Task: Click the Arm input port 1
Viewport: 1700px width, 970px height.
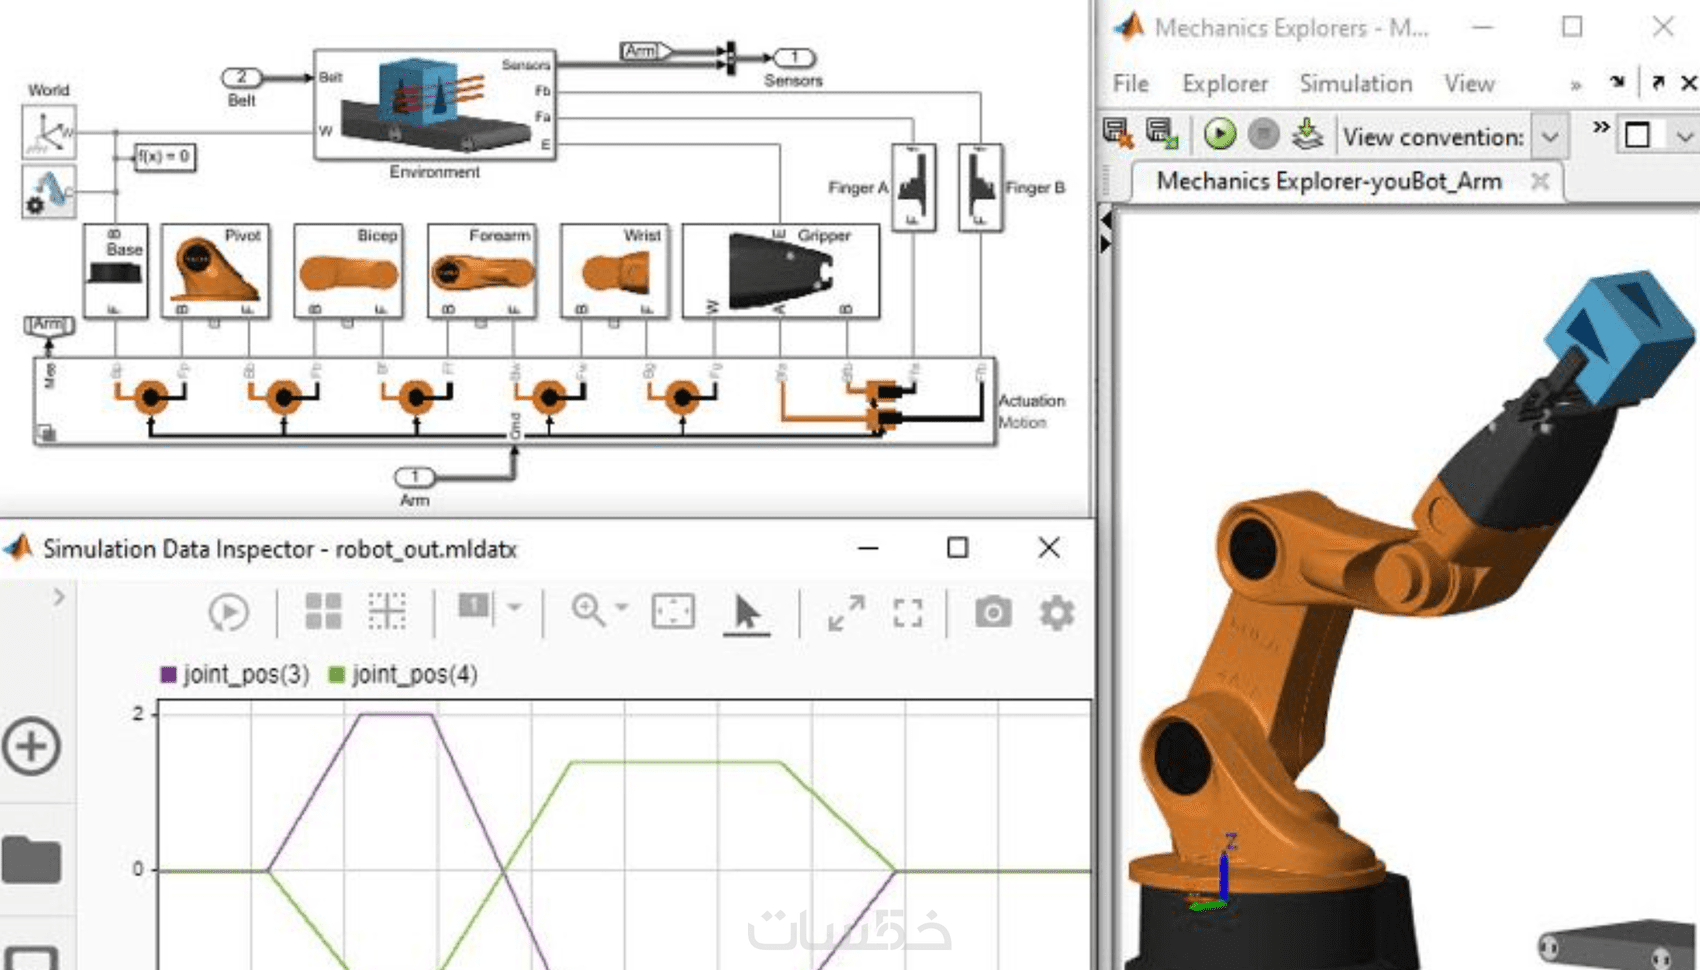Action: (x=415, y=477)
